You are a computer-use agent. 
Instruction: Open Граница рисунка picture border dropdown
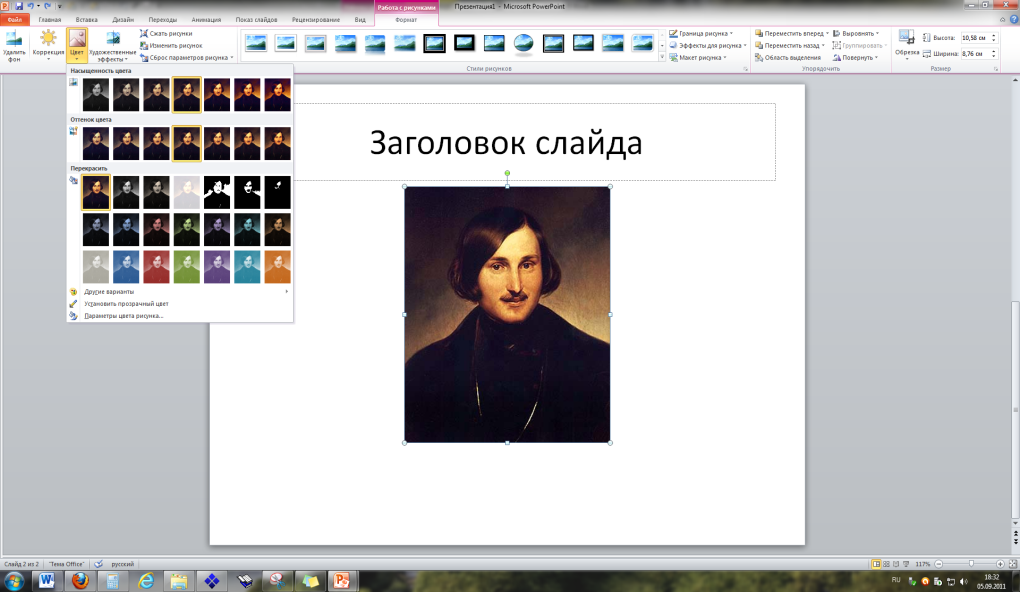(701, 33)
